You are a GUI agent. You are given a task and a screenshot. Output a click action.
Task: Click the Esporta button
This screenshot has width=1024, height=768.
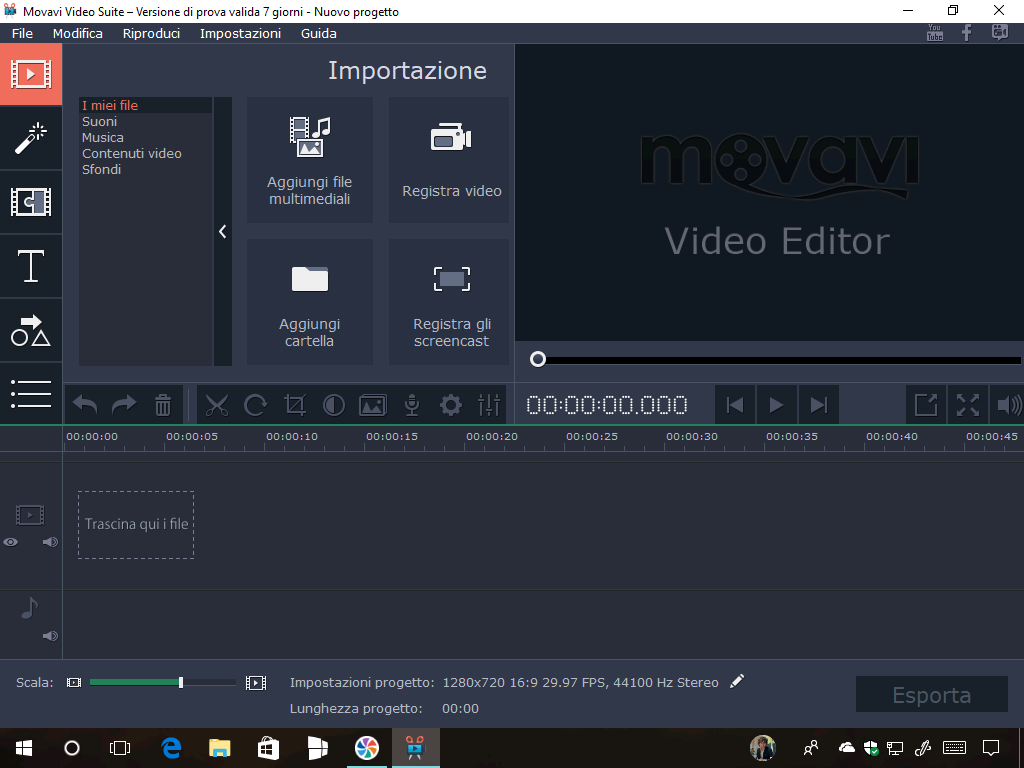click(x=932, y=695)
